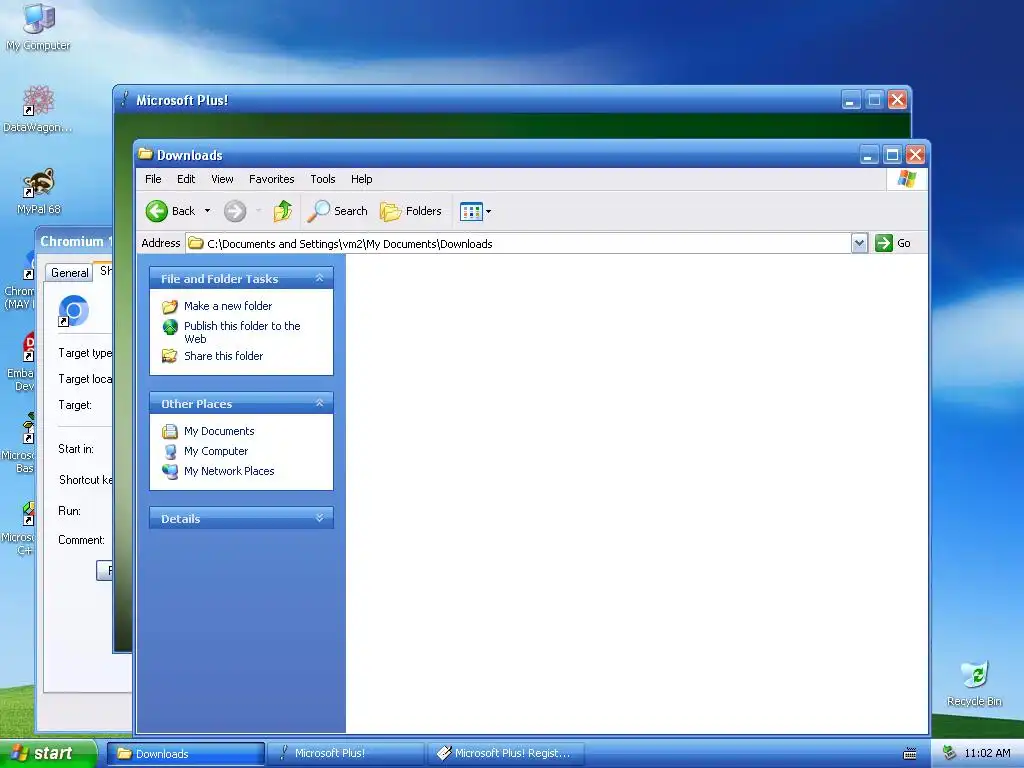Click the green Back arrow button

tap(157, 211)
